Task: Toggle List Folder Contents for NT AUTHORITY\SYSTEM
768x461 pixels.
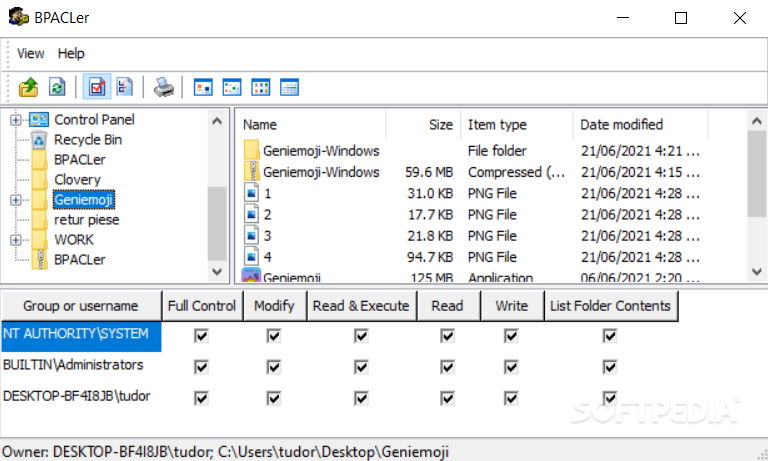Action: point(610,336)
